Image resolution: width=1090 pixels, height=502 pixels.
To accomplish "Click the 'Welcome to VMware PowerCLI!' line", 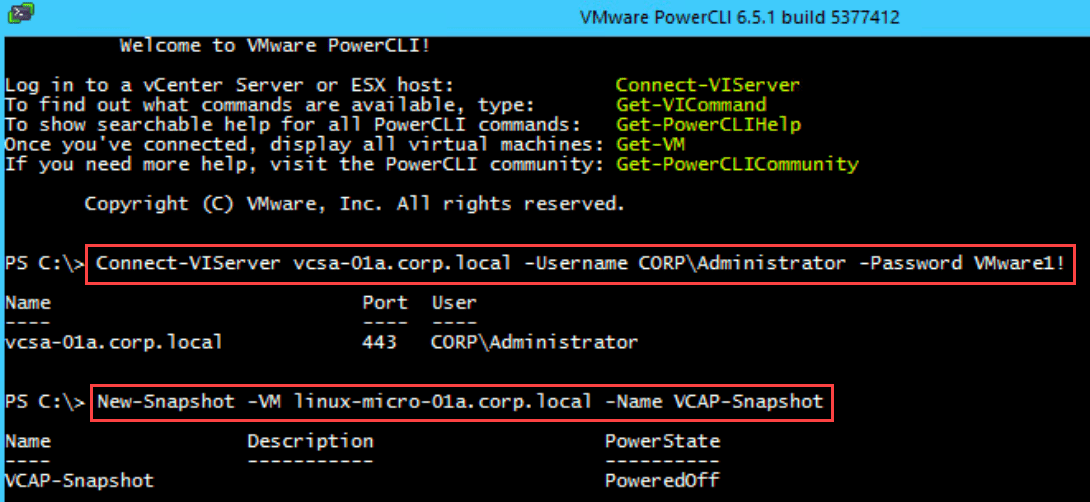I will tap(275, 46).
